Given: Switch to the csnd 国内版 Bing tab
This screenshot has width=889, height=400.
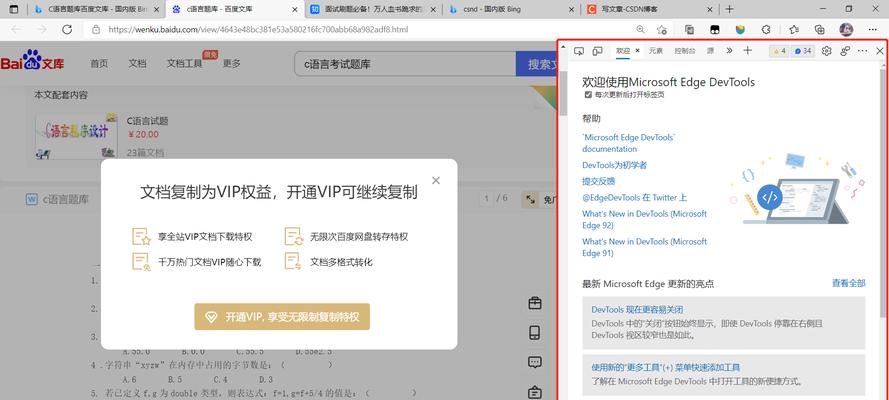Looking at the screenshot, I should pos(513,9).
